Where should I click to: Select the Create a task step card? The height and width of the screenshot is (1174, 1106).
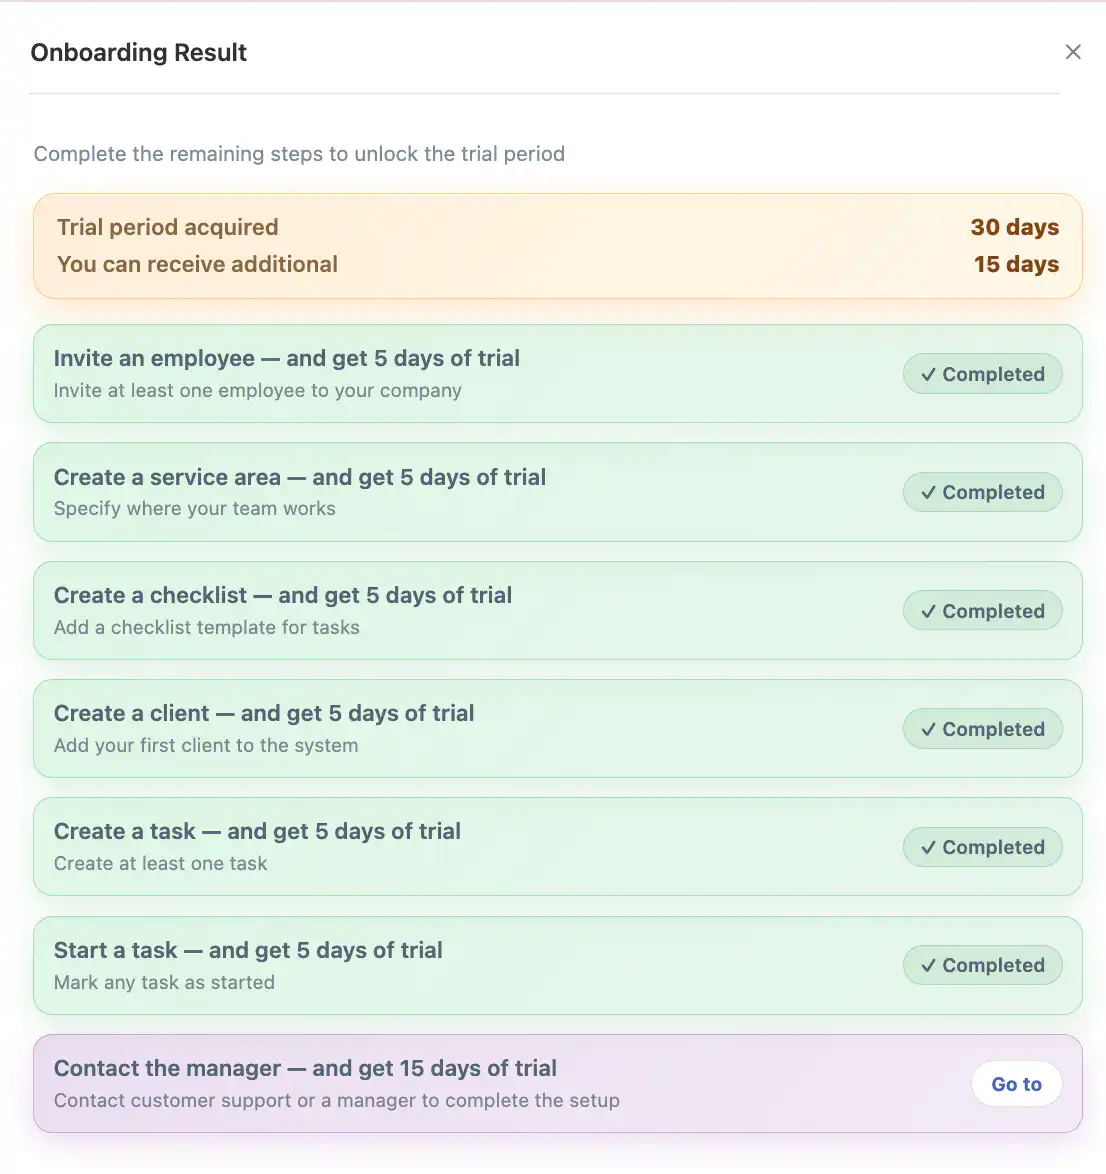tap(557, 847)
